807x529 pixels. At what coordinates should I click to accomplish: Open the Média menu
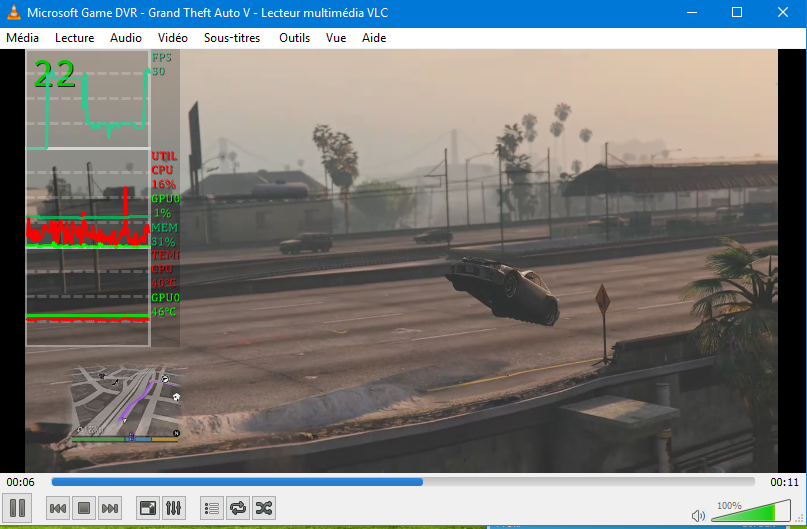point(22,38)
